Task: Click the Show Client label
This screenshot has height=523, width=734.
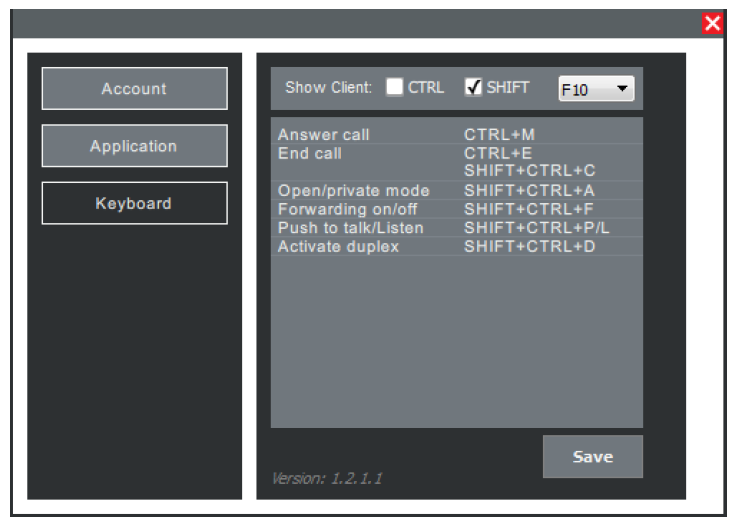Action: (328, 88)
